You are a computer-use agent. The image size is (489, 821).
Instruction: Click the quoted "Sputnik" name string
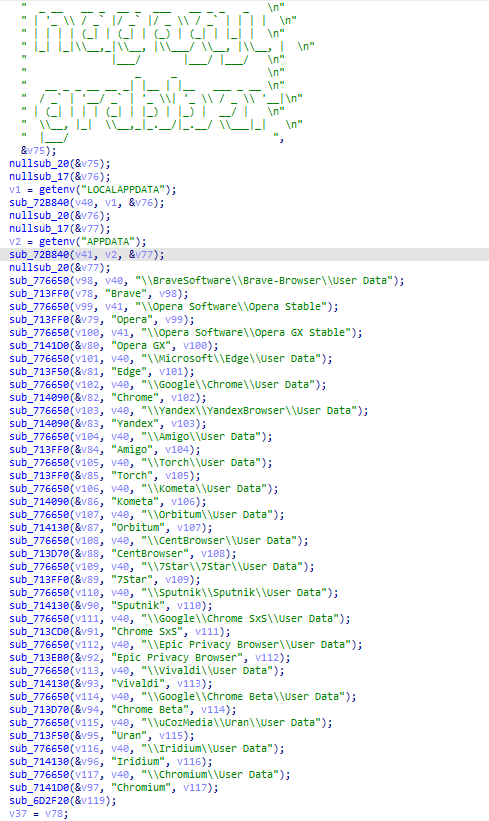[138, 605]
